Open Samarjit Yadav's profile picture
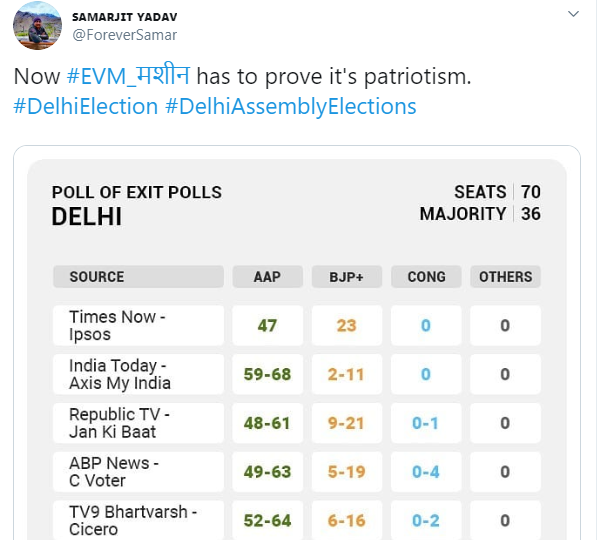This screenshot has height=540, width=606. coord(37,26)
